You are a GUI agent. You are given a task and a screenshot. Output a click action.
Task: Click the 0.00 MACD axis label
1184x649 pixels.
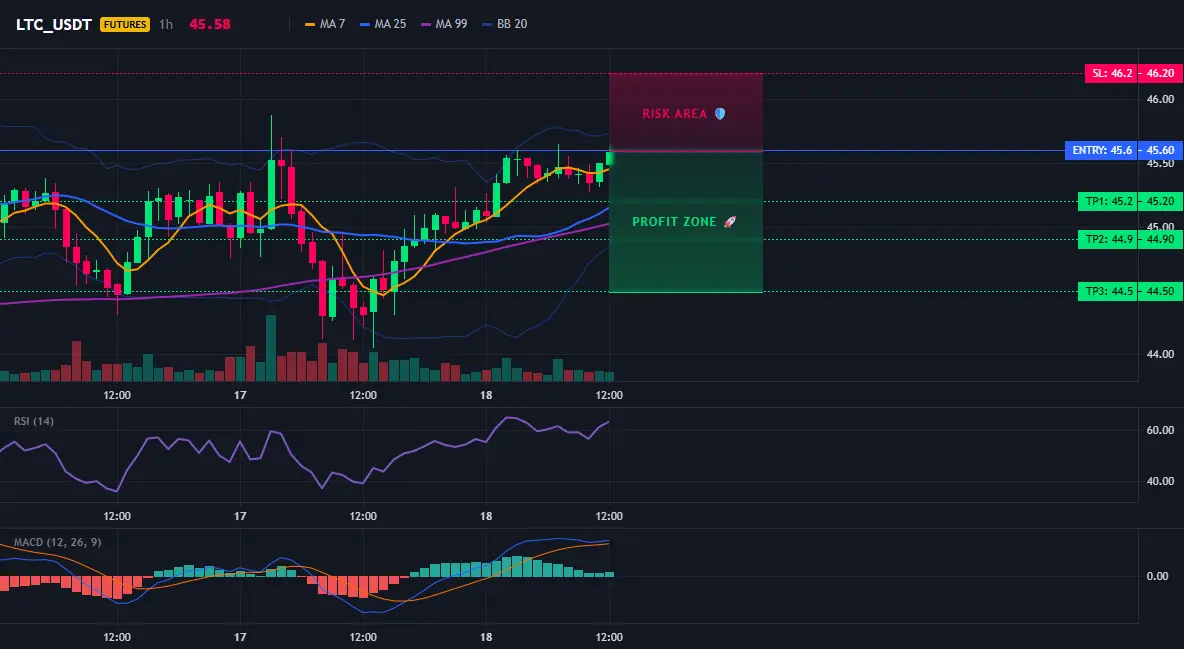point(1158,576)
